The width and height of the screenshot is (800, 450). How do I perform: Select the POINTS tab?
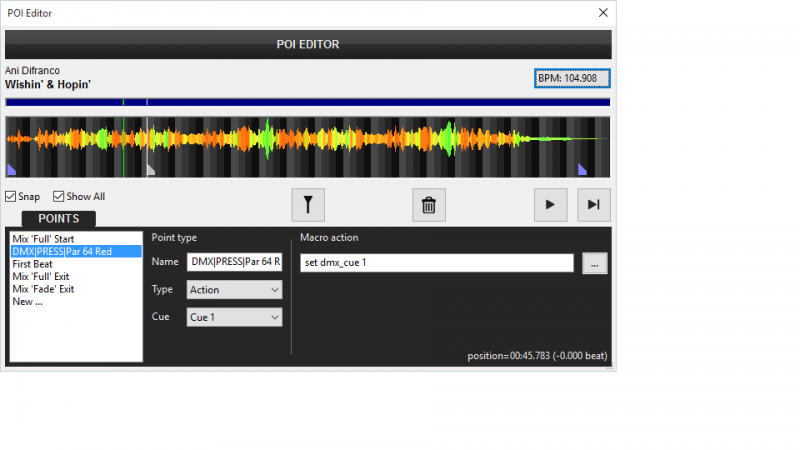point(59,219)
